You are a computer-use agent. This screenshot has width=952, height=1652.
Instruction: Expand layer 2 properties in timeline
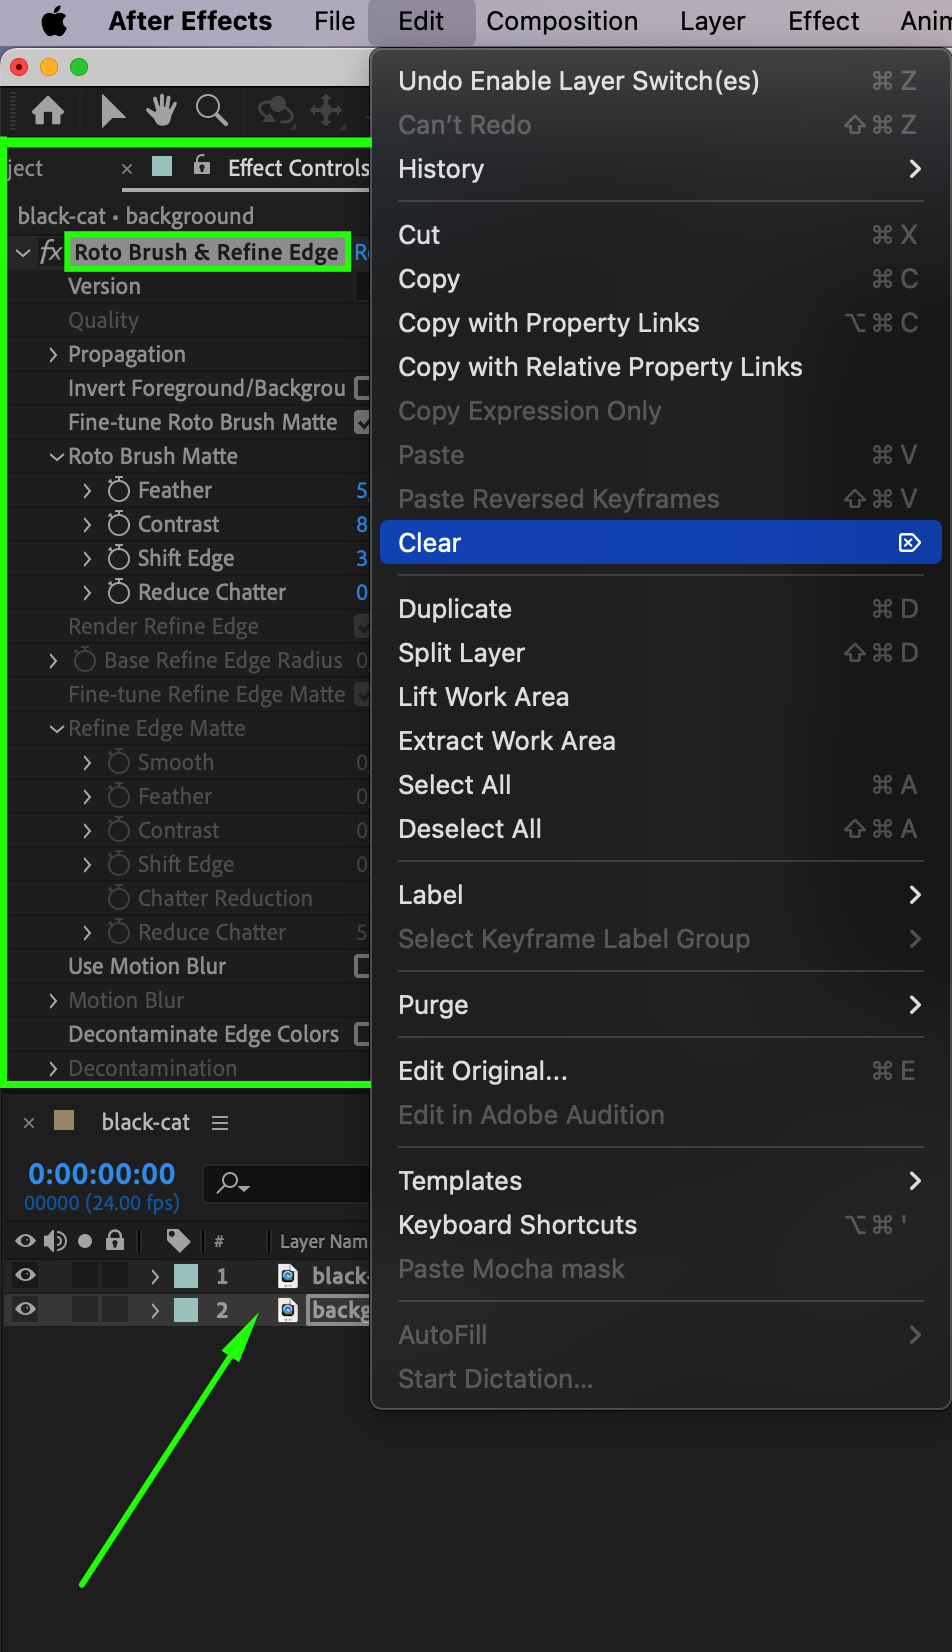[x=155, y=1310]
